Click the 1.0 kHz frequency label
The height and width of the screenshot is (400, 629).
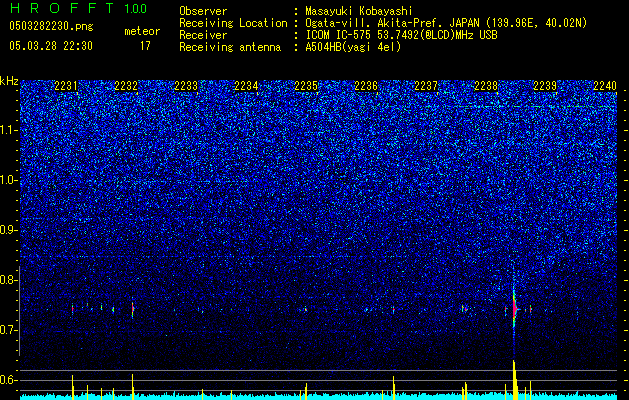8,180
